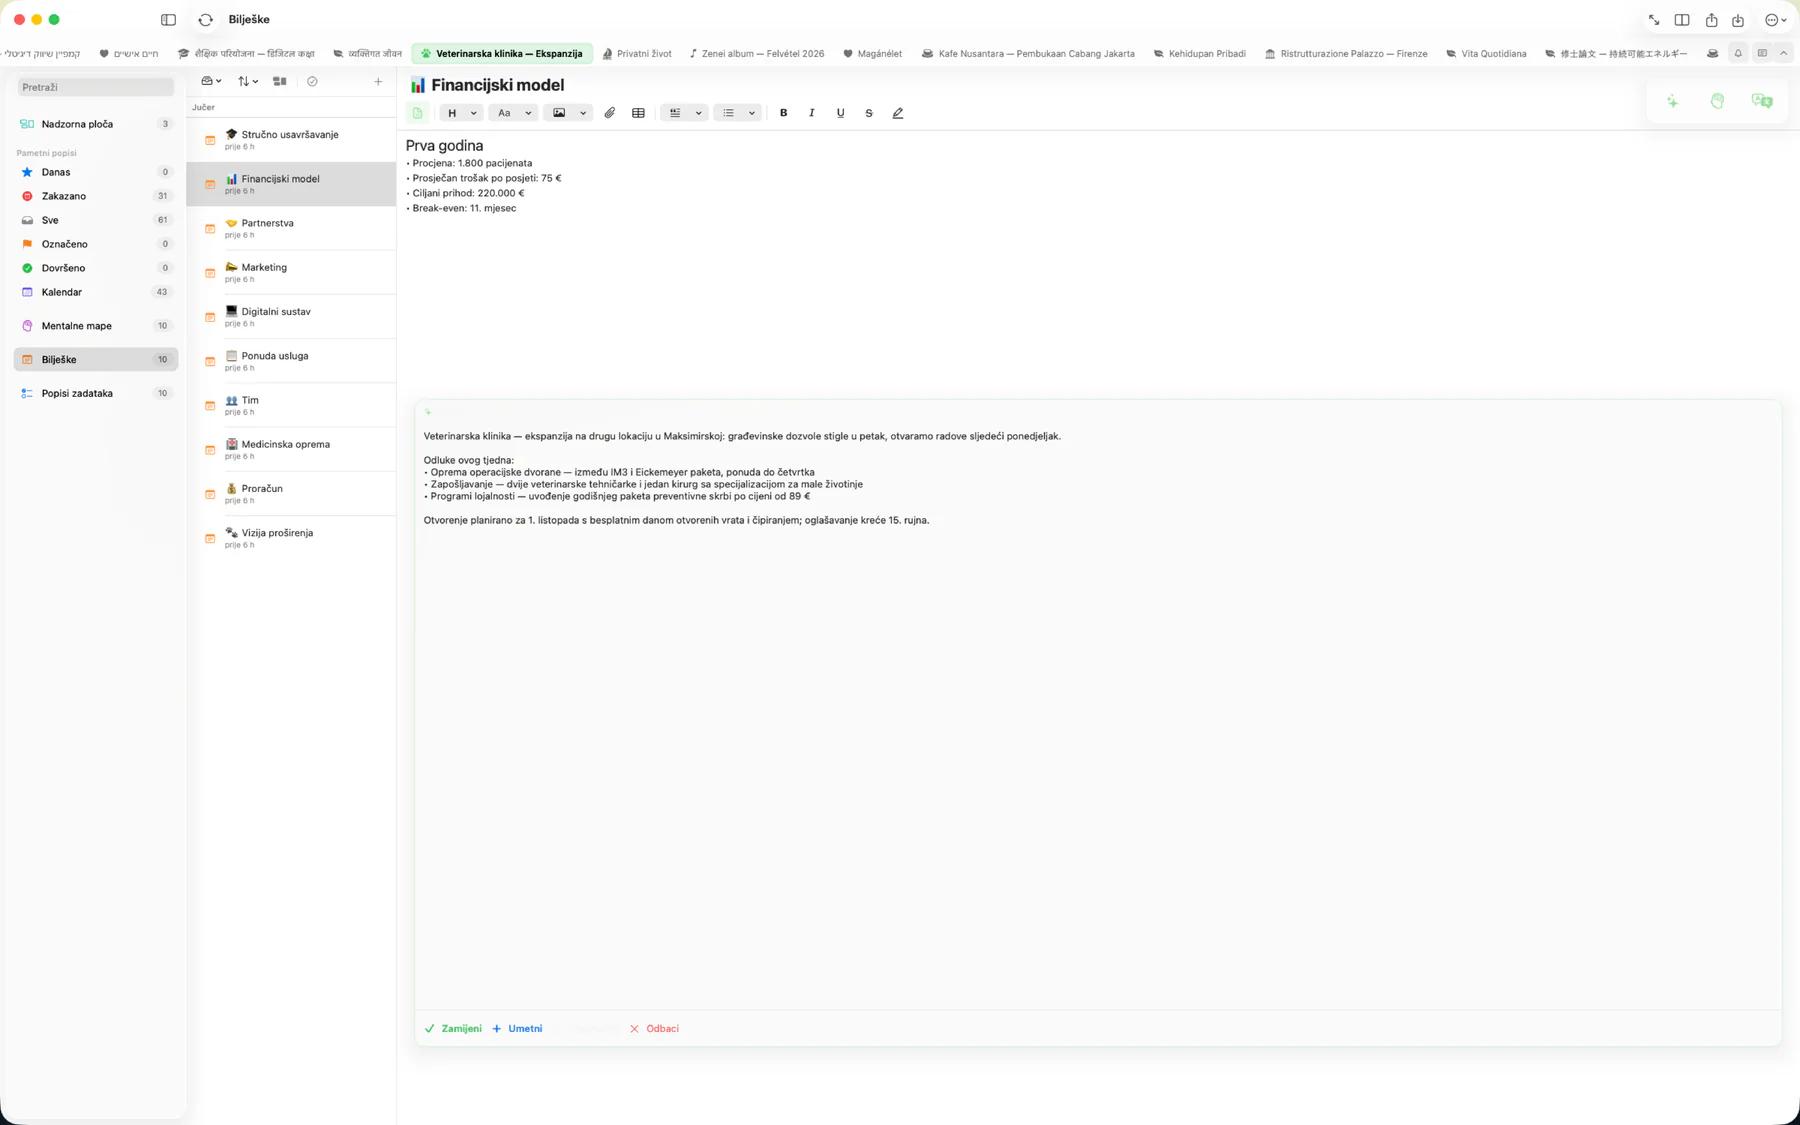Click the AI sparkle assistant icon
This screenshot has width=1800, height=1125.
(1672, 101)
